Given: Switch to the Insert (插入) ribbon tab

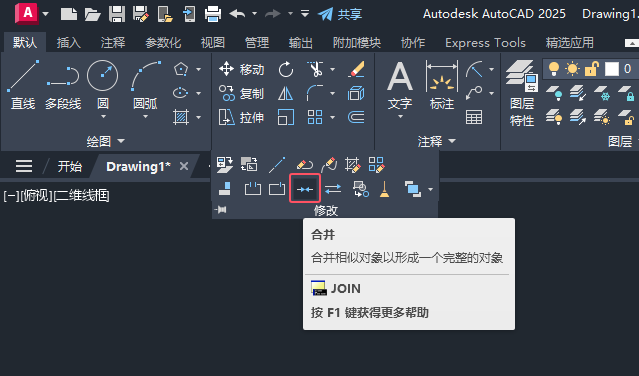Looking at the screenshot, I should pyautogui.click(x=68, y=42).
